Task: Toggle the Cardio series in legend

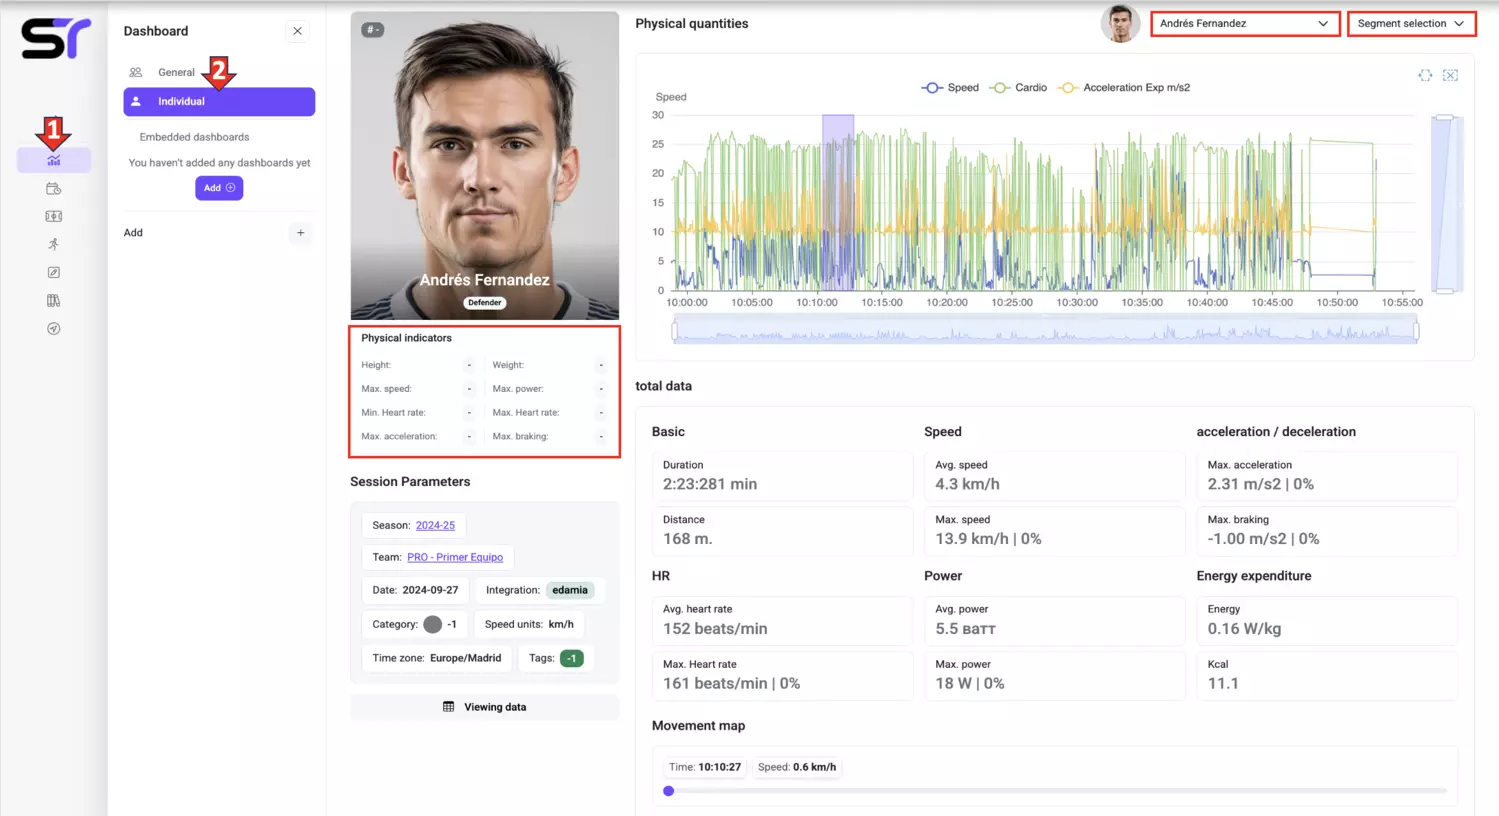Action: tap(1018, 88)
